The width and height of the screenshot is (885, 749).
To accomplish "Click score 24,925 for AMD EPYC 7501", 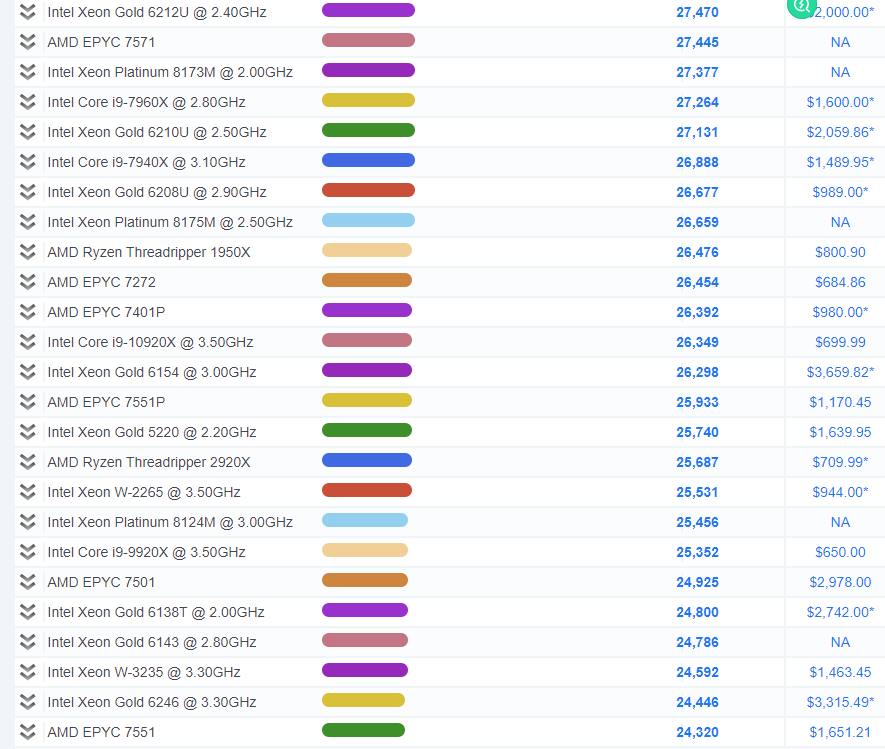I will click(x=698, y=582).
